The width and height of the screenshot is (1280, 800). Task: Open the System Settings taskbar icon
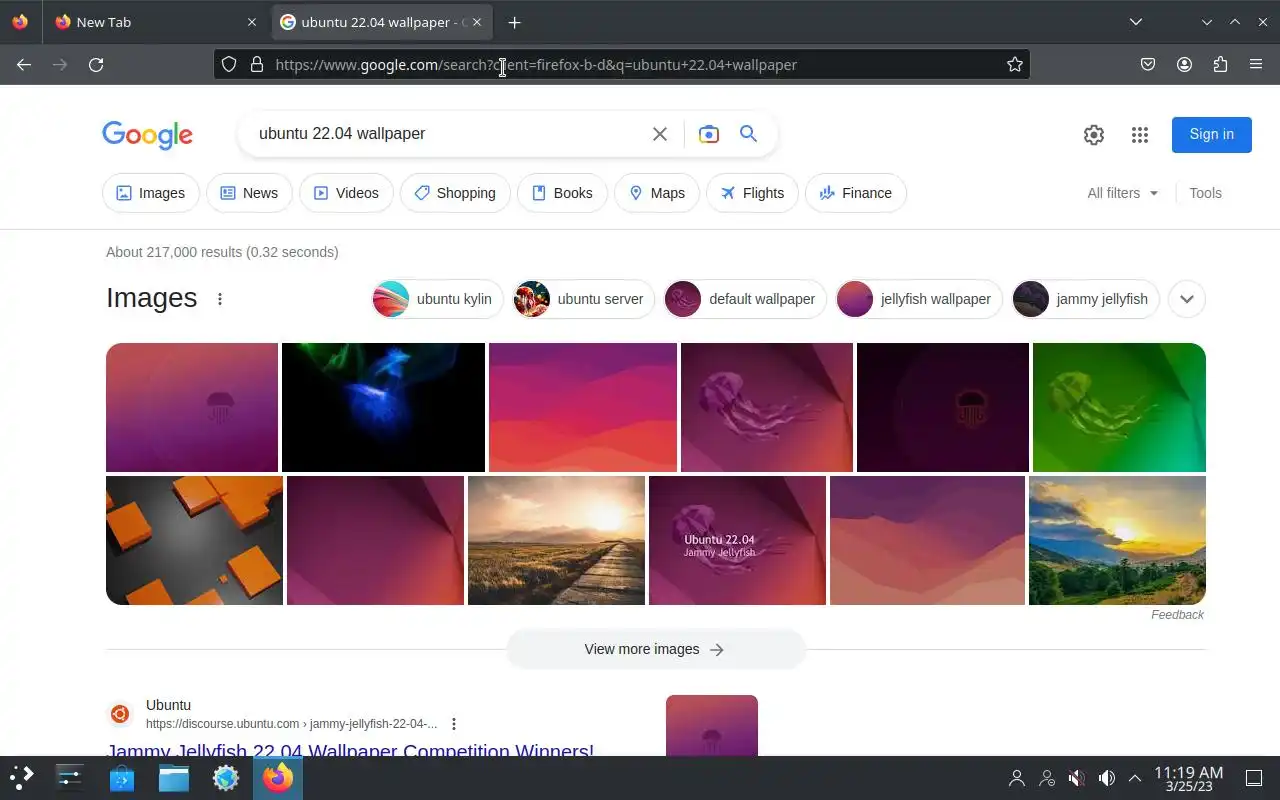click(x=70, y=777)
